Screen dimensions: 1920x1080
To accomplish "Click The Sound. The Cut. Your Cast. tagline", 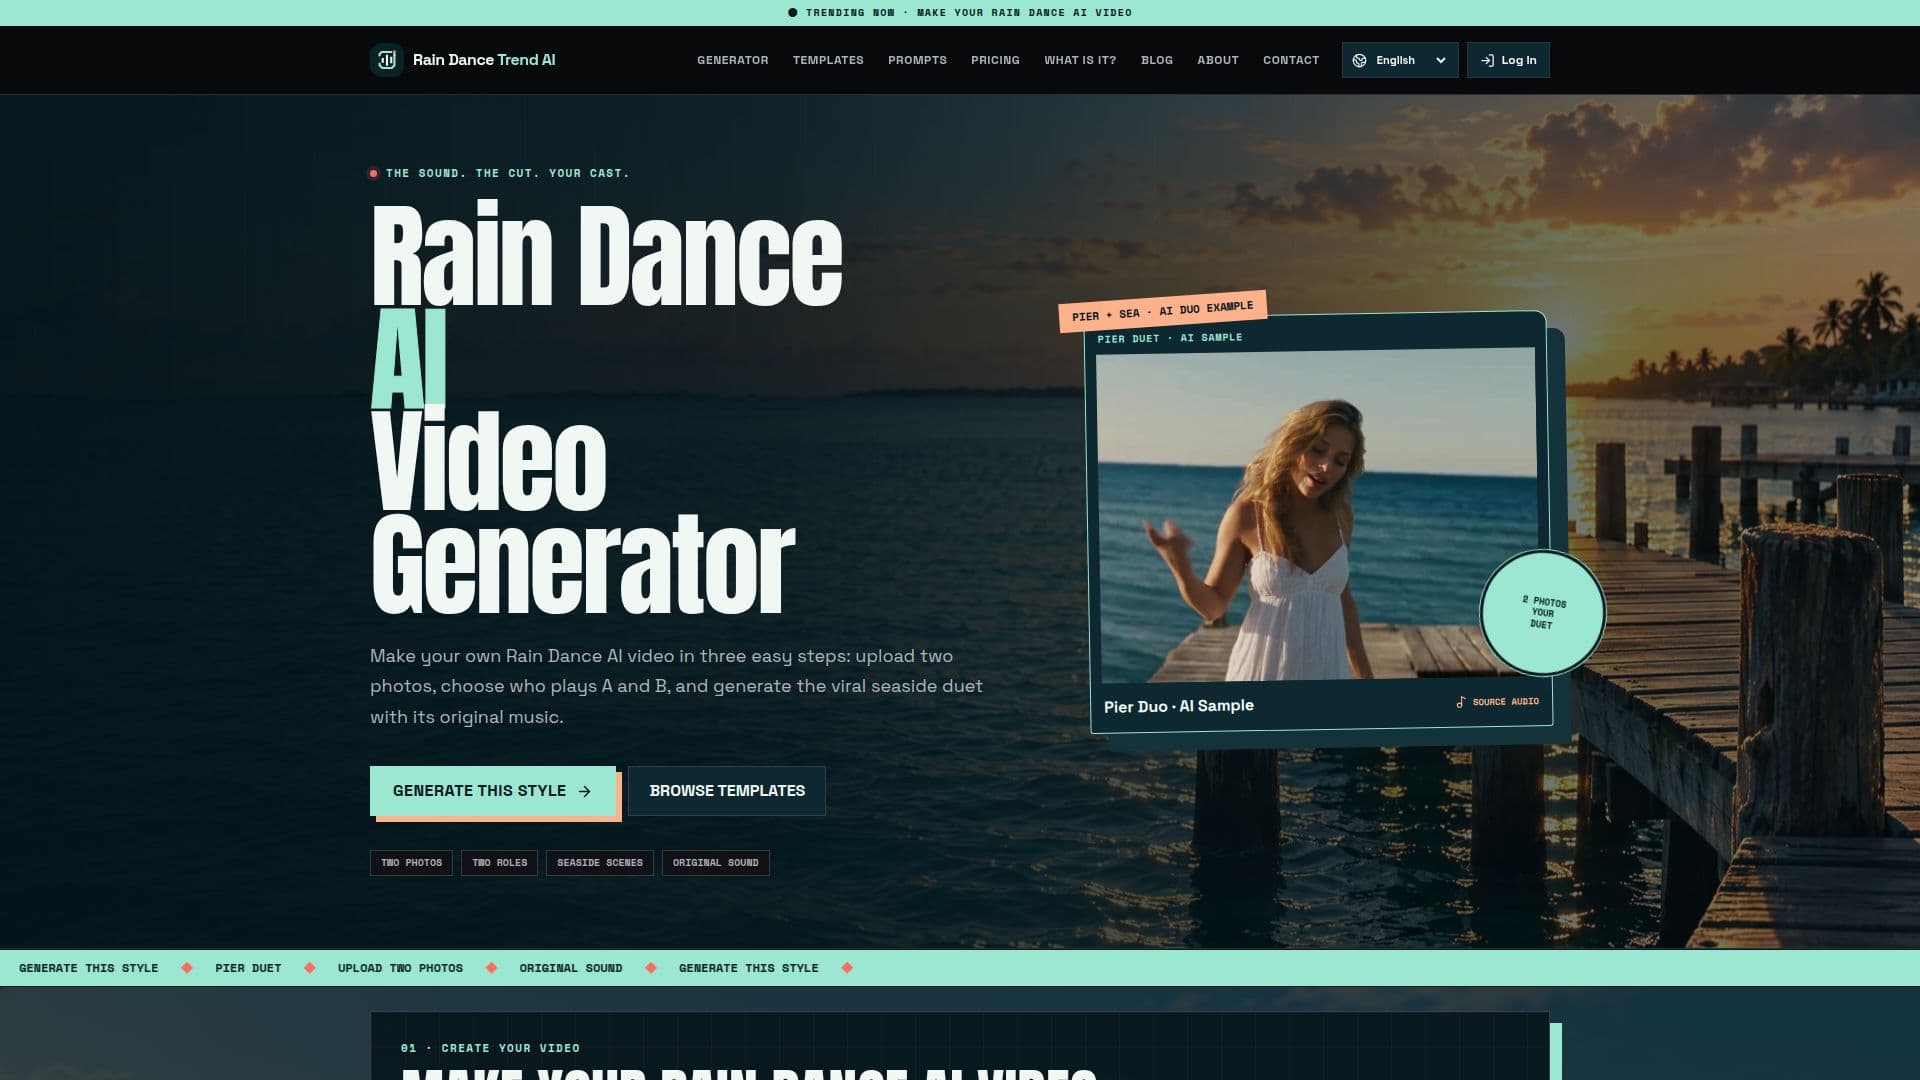I will [x=508, y=174].
